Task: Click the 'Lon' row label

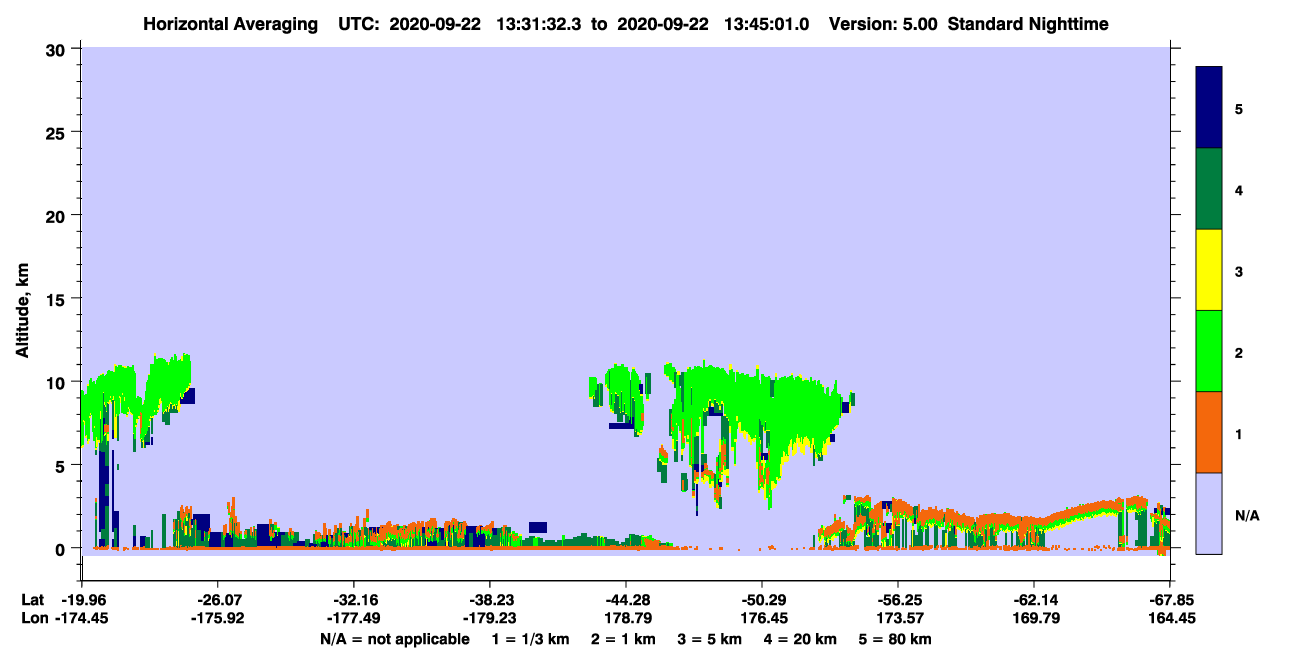Action: (x=34, y=618)
